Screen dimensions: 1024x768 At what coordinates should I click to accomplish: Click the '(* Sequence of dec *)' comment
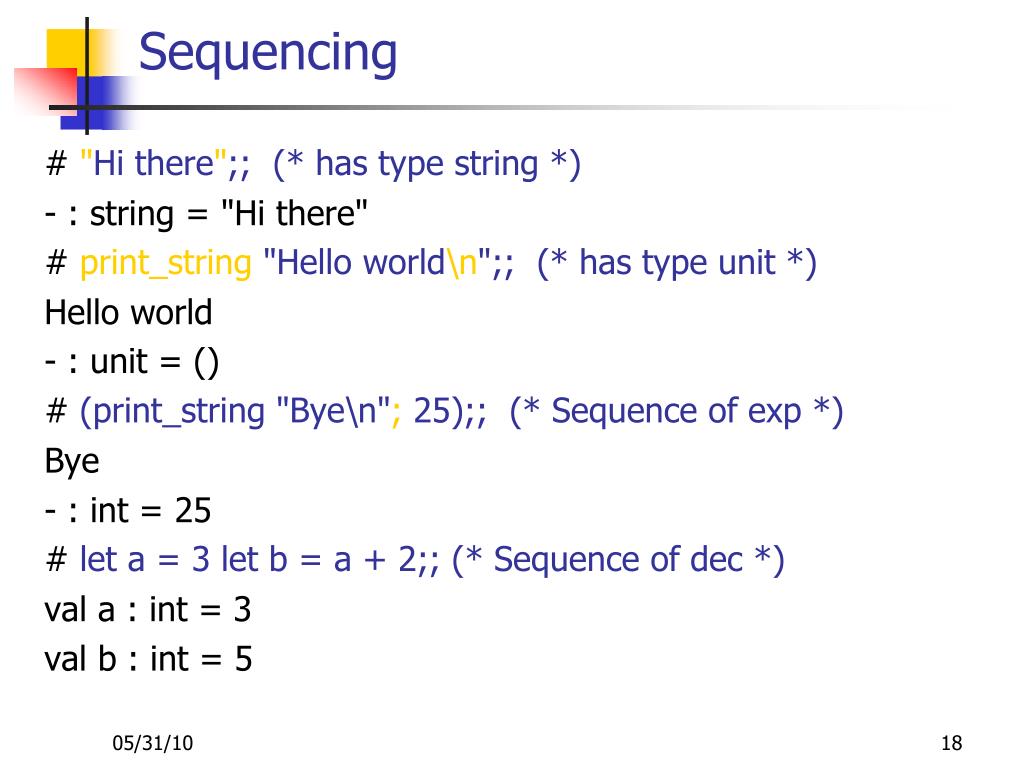[618, 560]
